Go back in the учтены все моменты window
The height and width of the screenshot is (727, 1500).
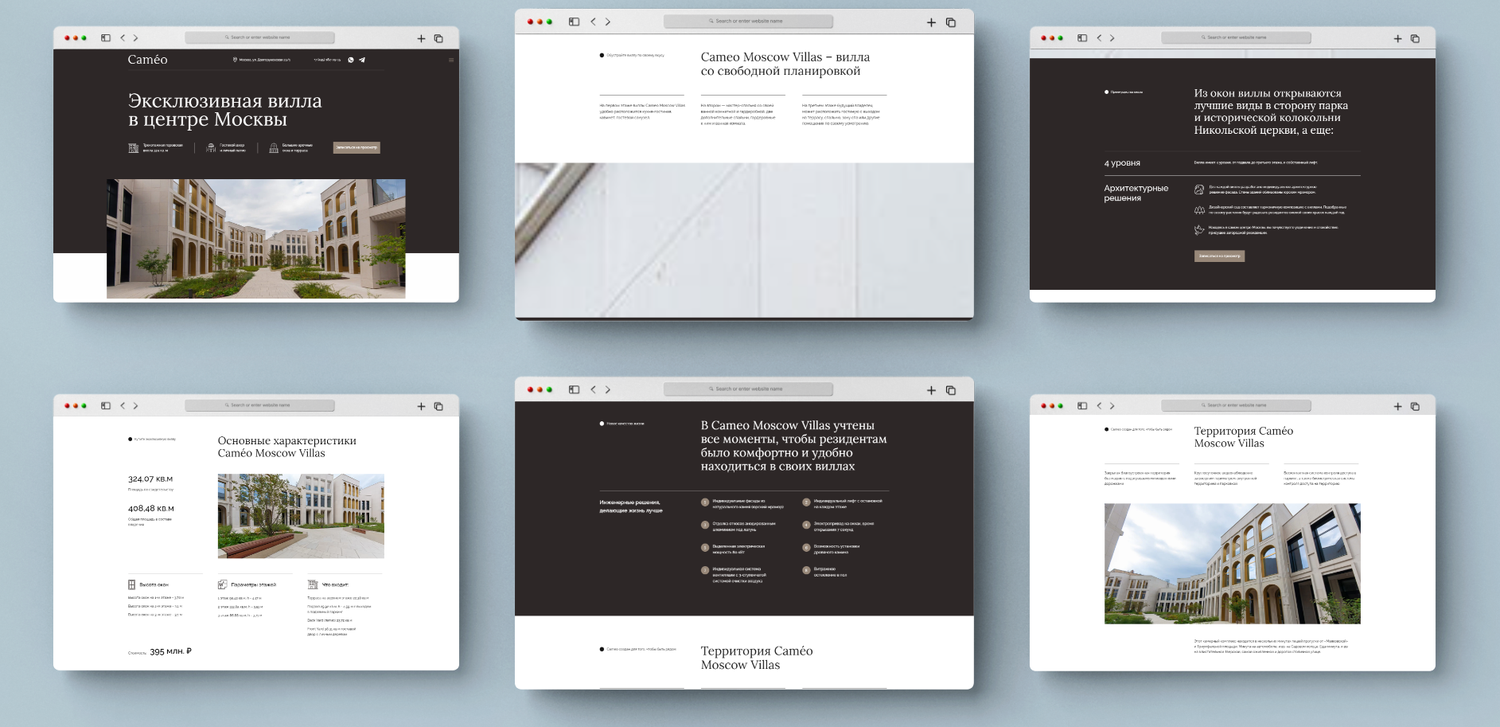pyautogui.click(x=593, y=389)
